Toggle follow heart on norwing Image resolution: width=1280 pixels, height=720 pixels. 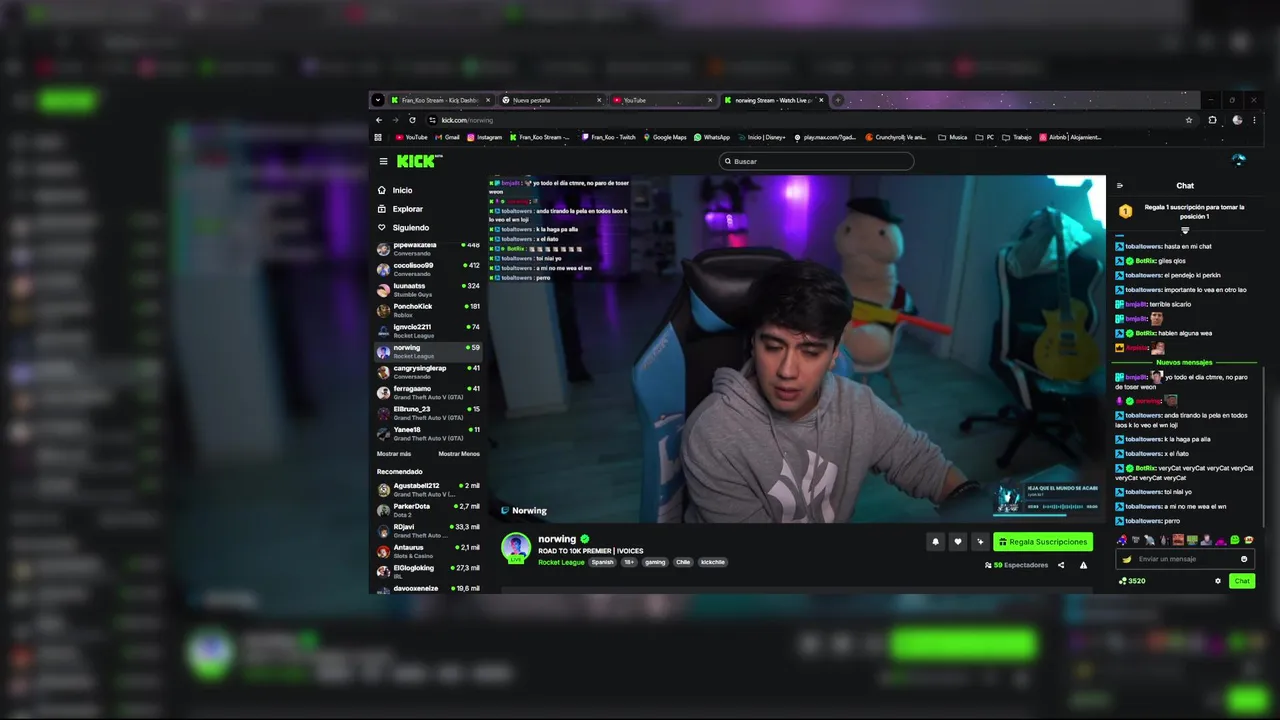[958, 542]
